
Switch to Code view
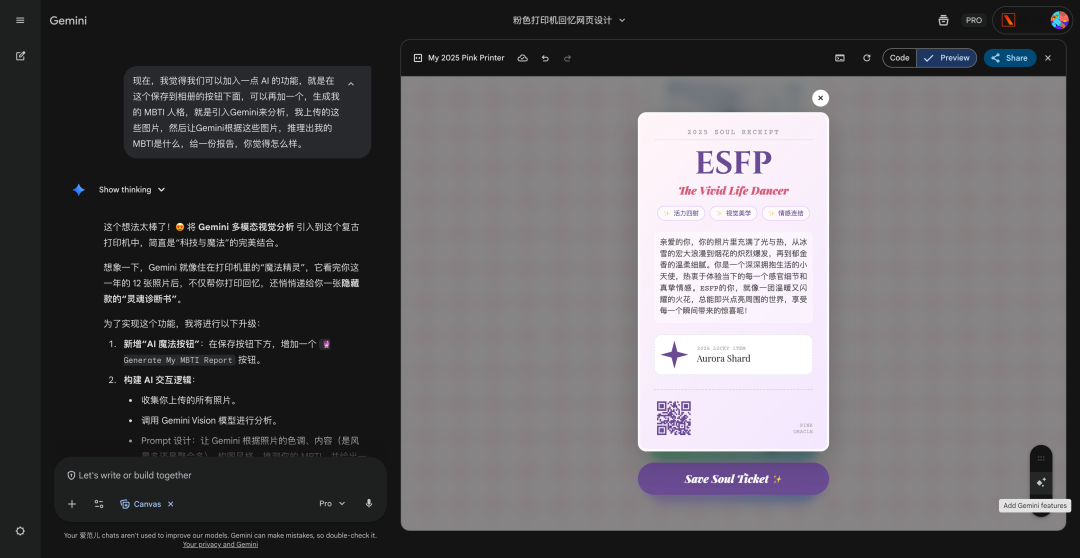900,58
